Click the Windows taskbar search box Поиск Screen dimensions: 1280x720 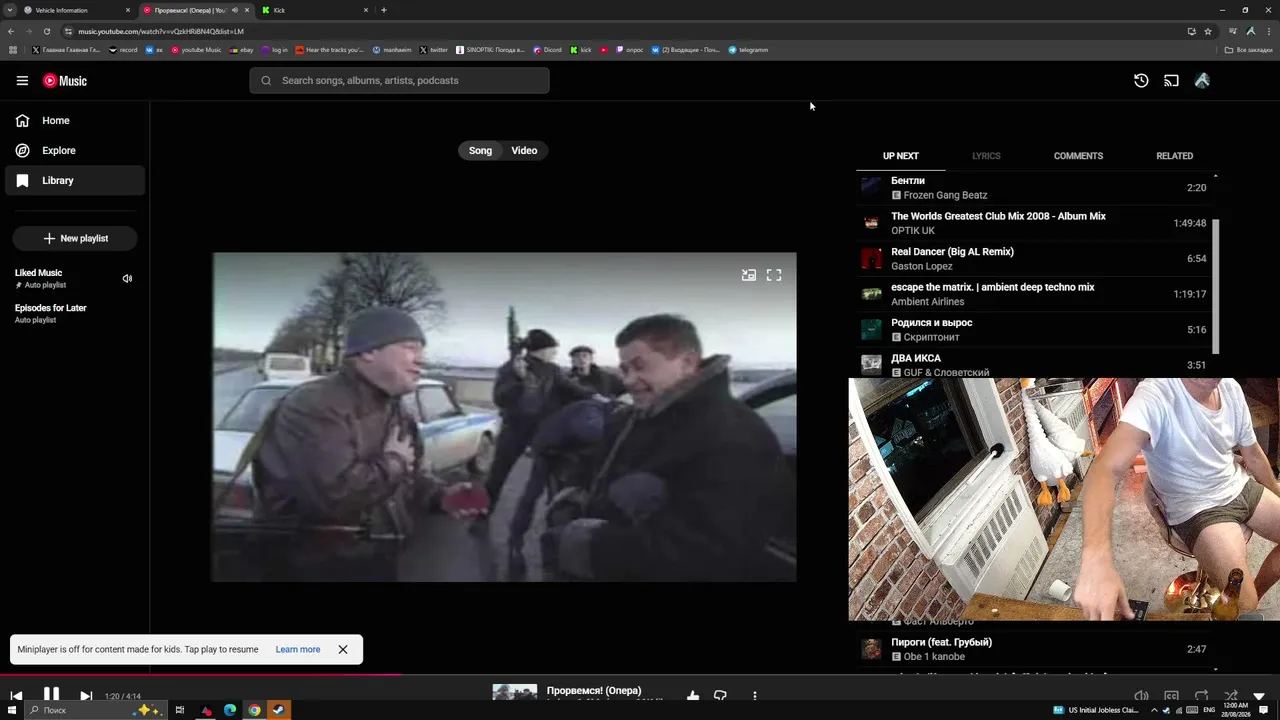click(x=98, y=710)
